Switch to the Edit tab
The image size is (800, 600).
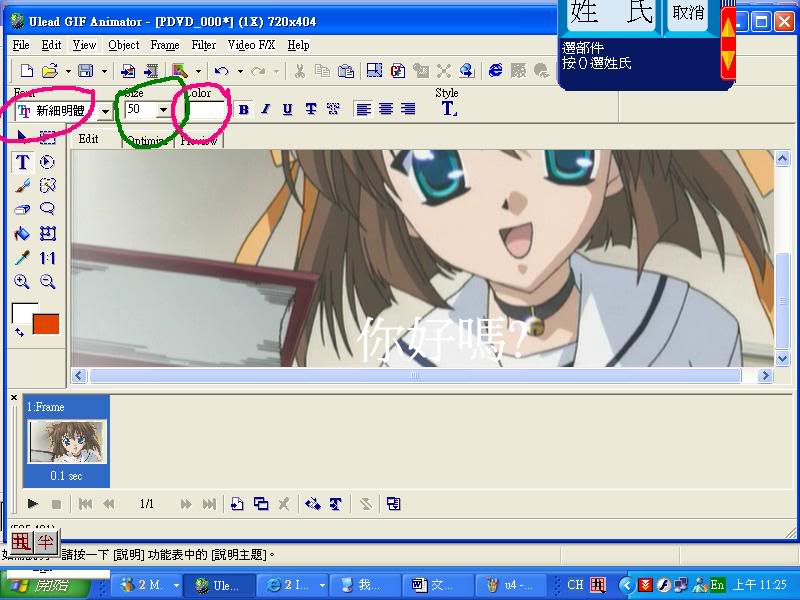point(89,140)
